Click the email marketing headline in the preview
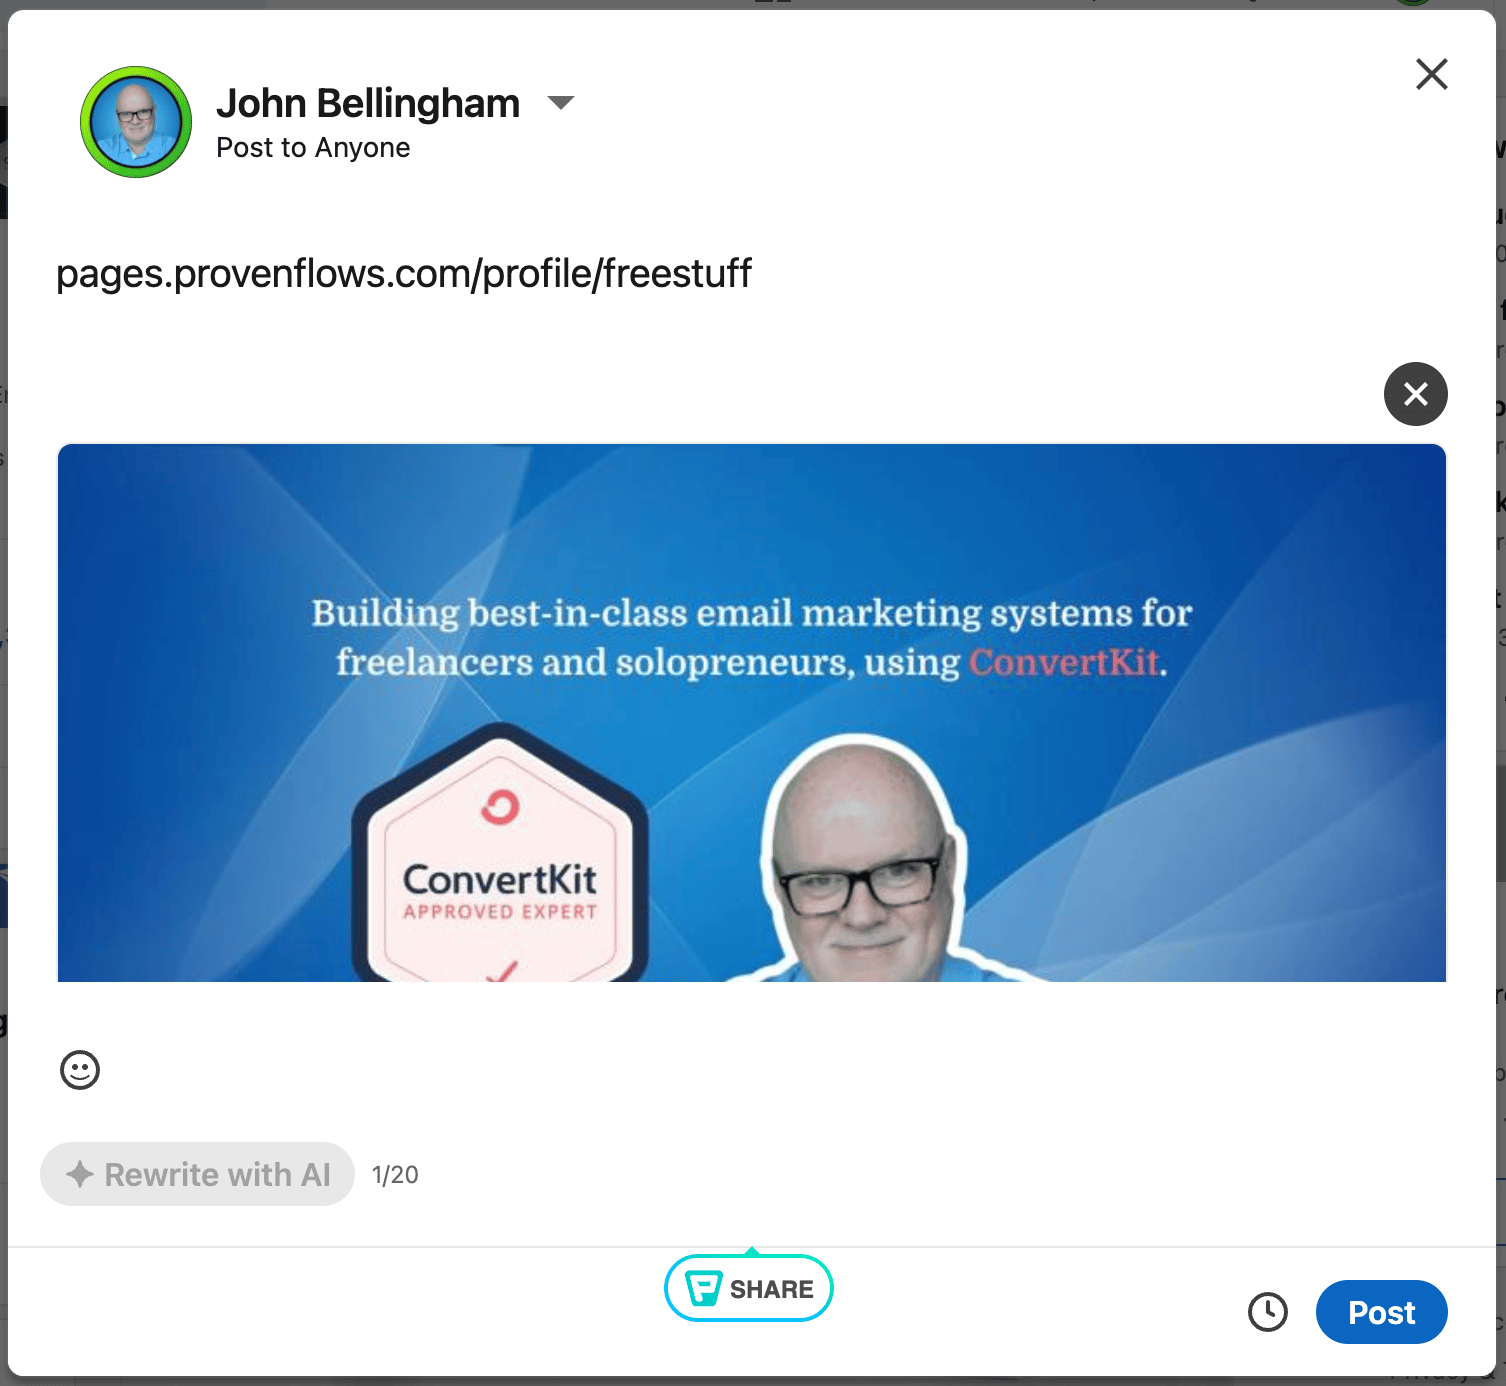 752,637
